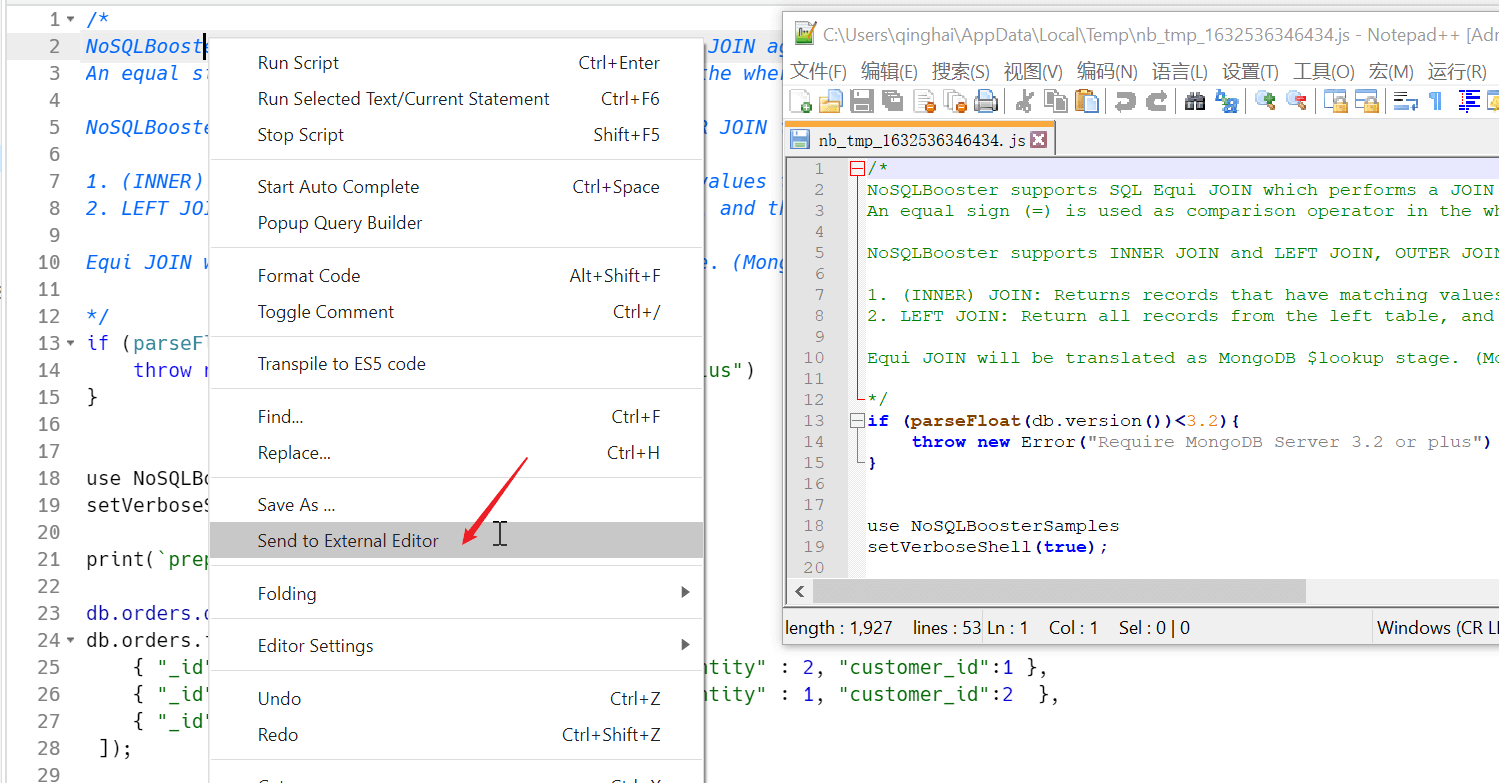The width and height of the screenshot is (1499, 783).
Task: Click 'Windows (CR LF' status bar entry
Action: (x=1437, y=628)
